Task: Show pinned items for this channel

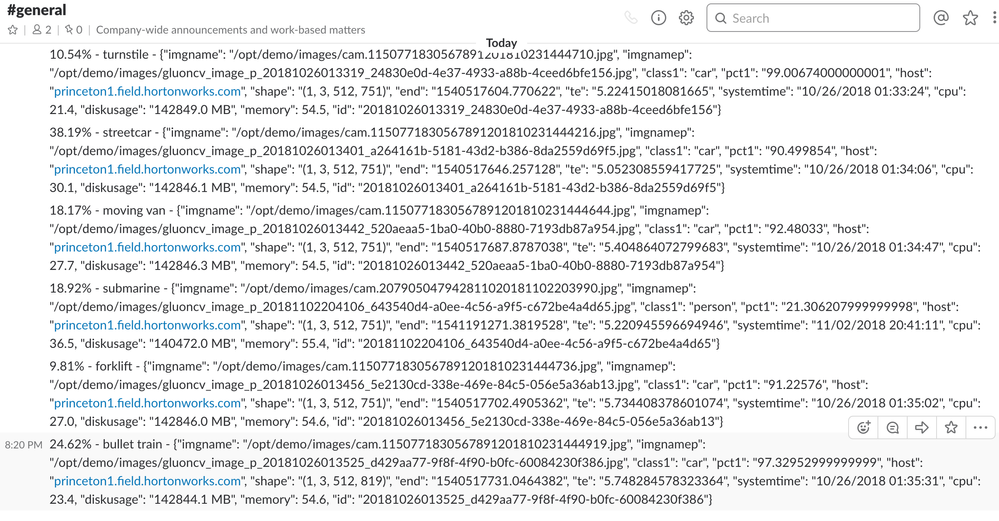Action: pos(73,30)
